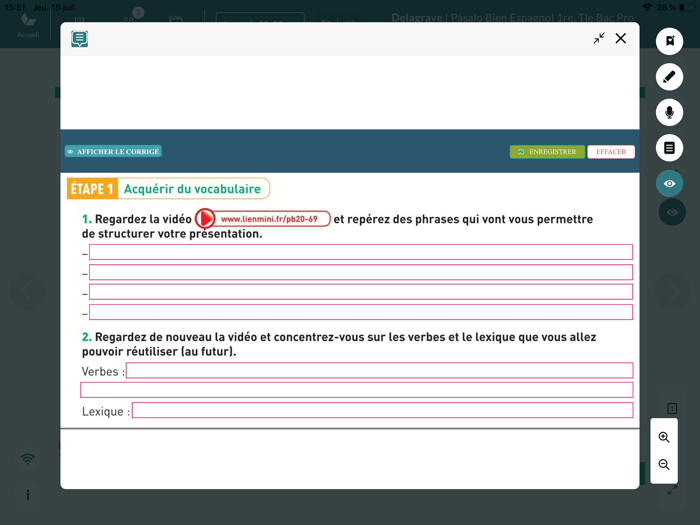Viewport: 700px width, 525px height.
Task: Go to the previous page arrow
Action: pos(28,292)
